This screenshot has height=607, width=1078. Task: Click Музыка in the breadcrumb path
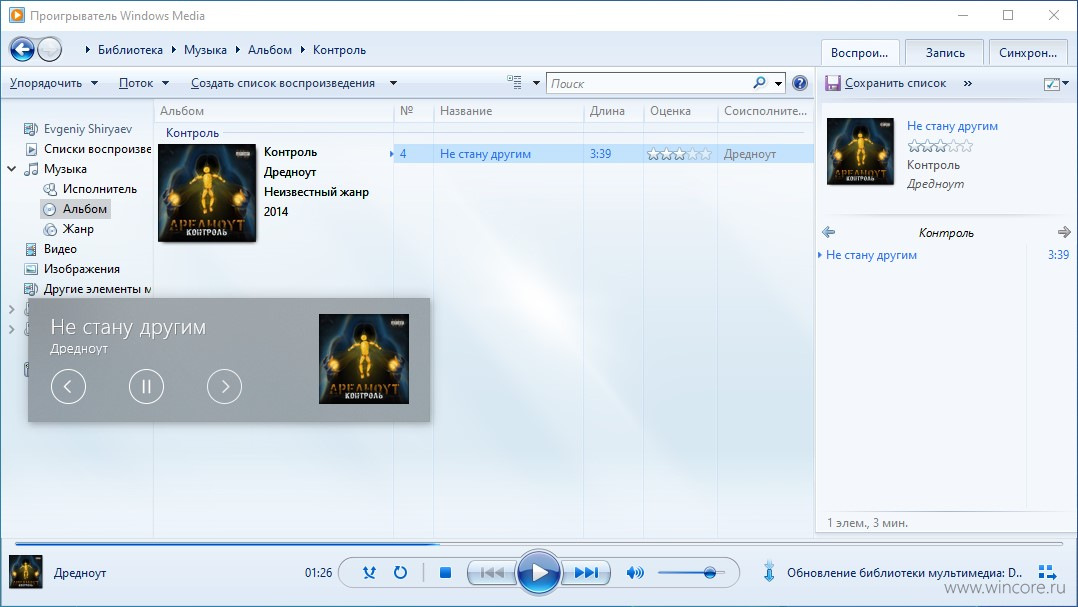pyautogui.click(x=205, y=49)
